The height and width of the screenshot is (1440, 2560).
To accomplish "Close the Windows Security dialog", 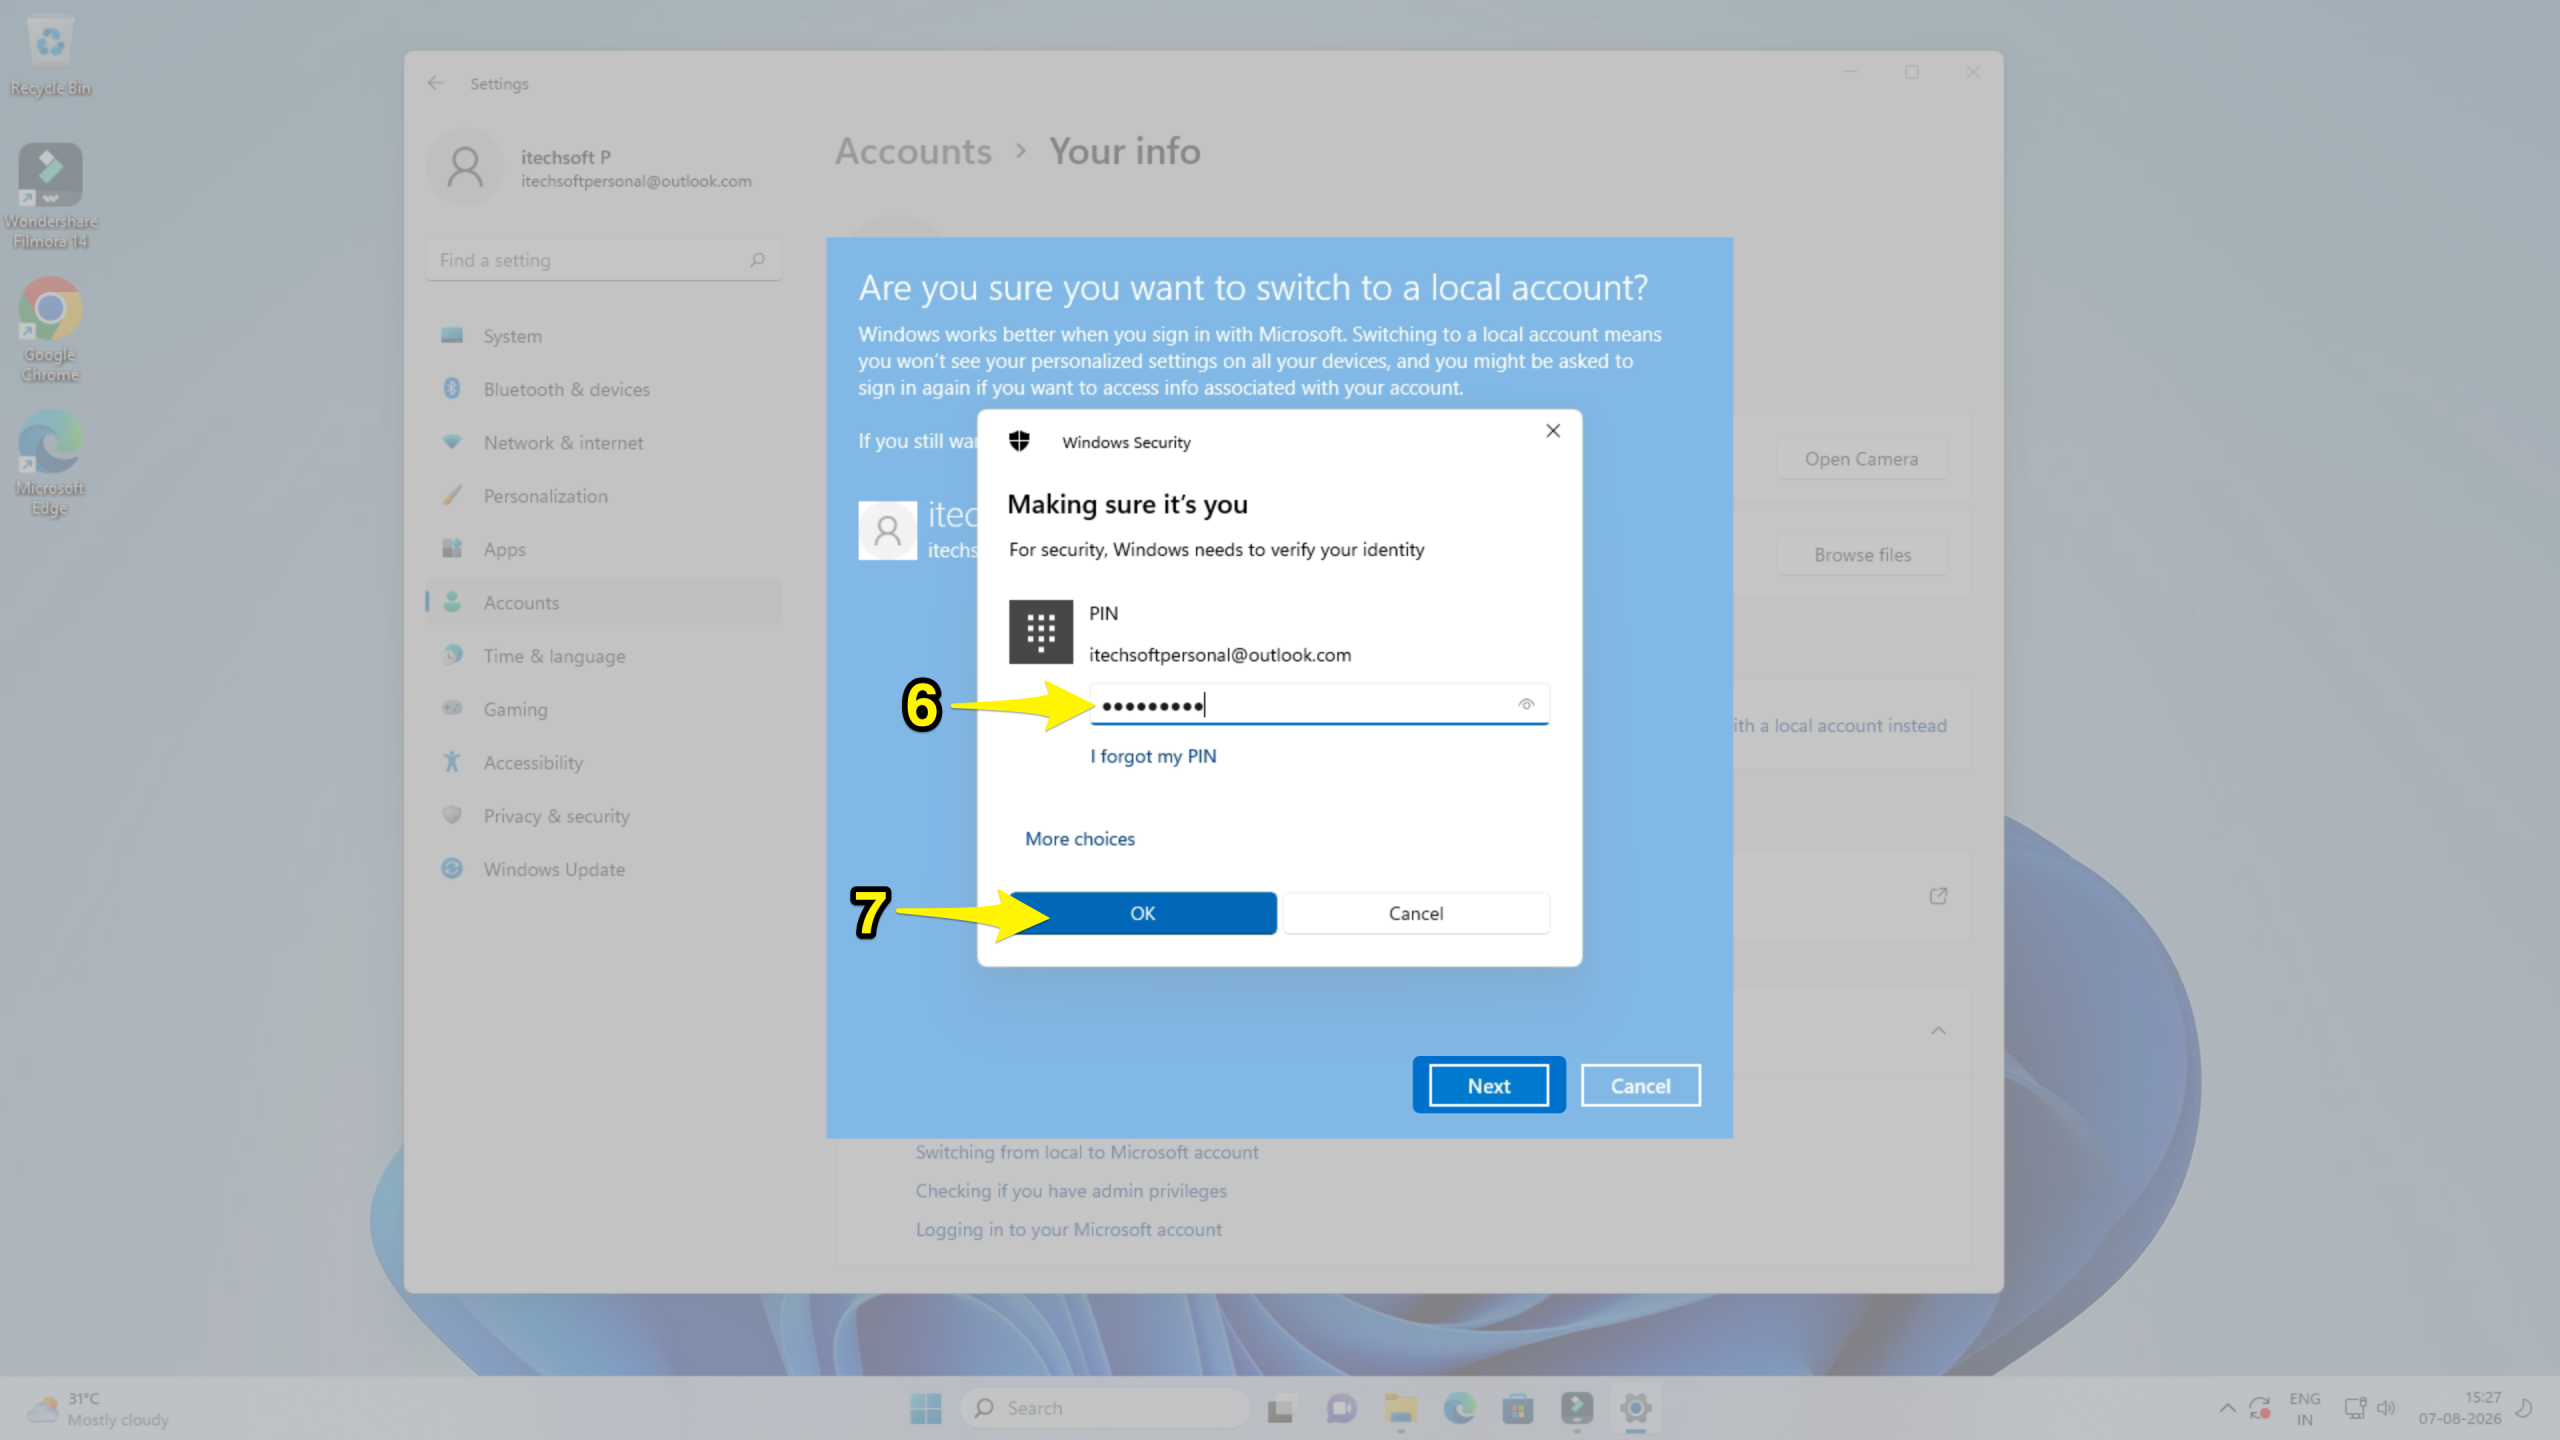I will click(x=1553, y=431).
